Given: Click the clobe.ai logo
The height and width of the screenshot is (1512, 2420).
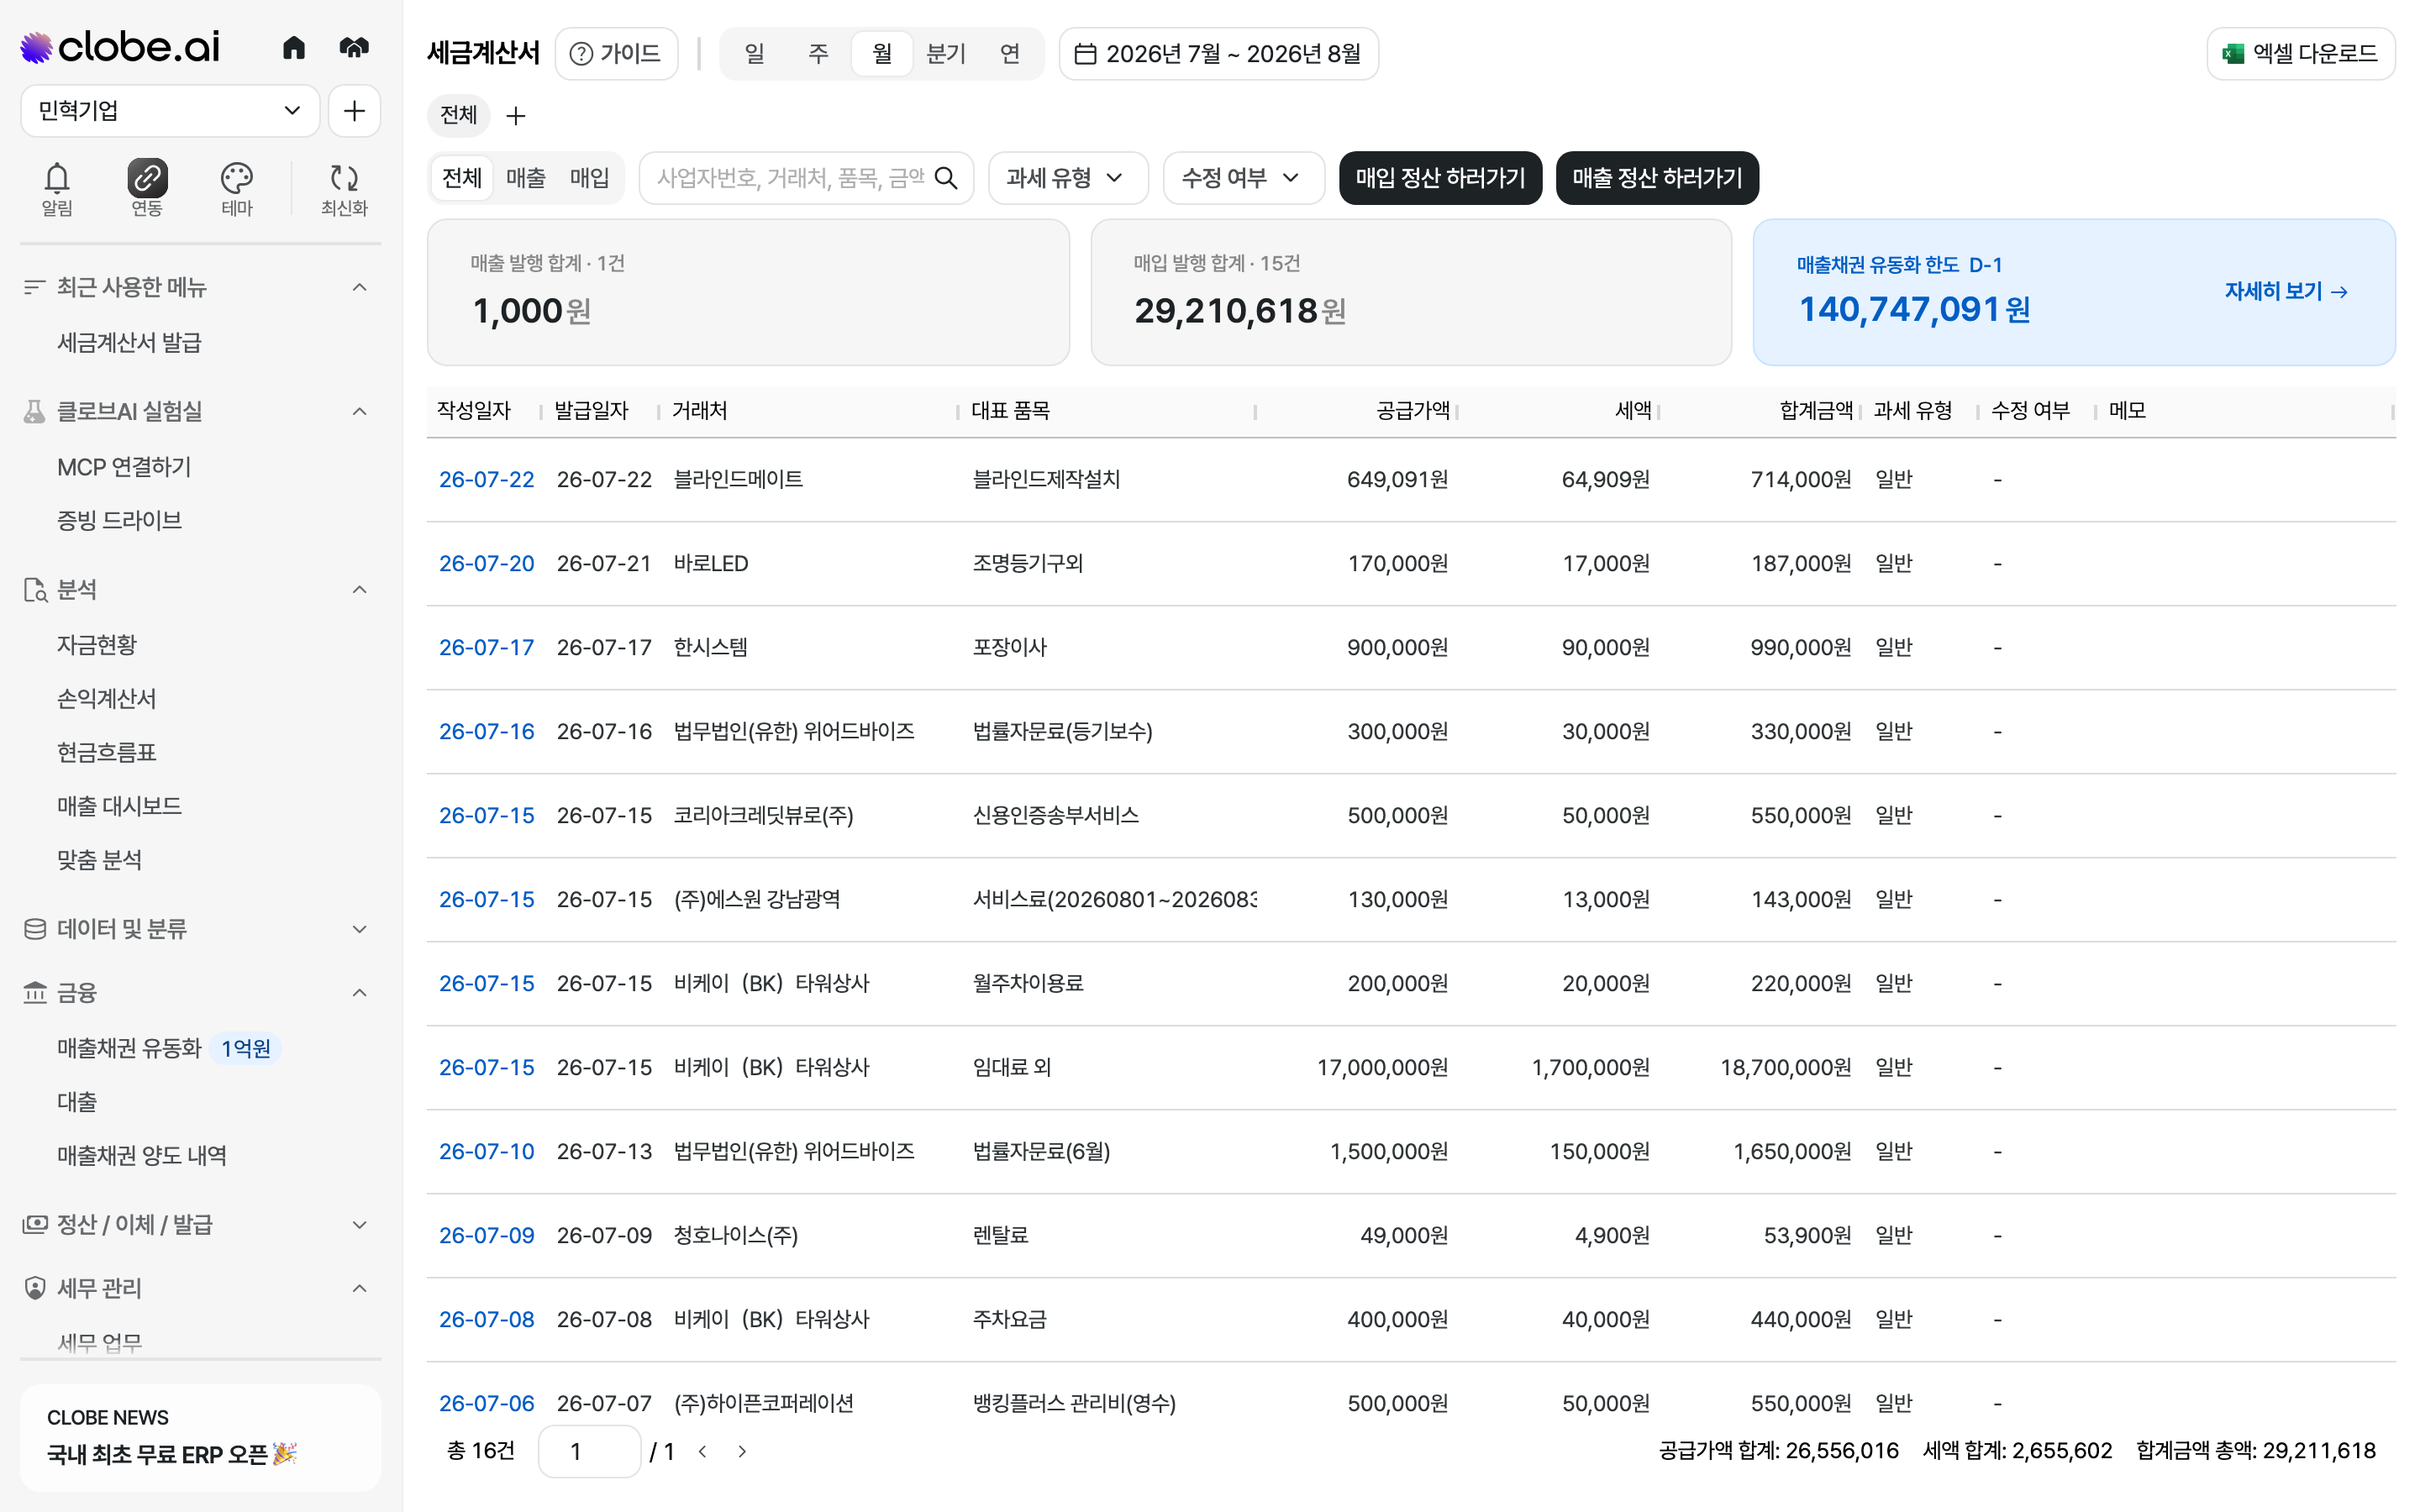Looking at the screenshot, I should 120,47.
